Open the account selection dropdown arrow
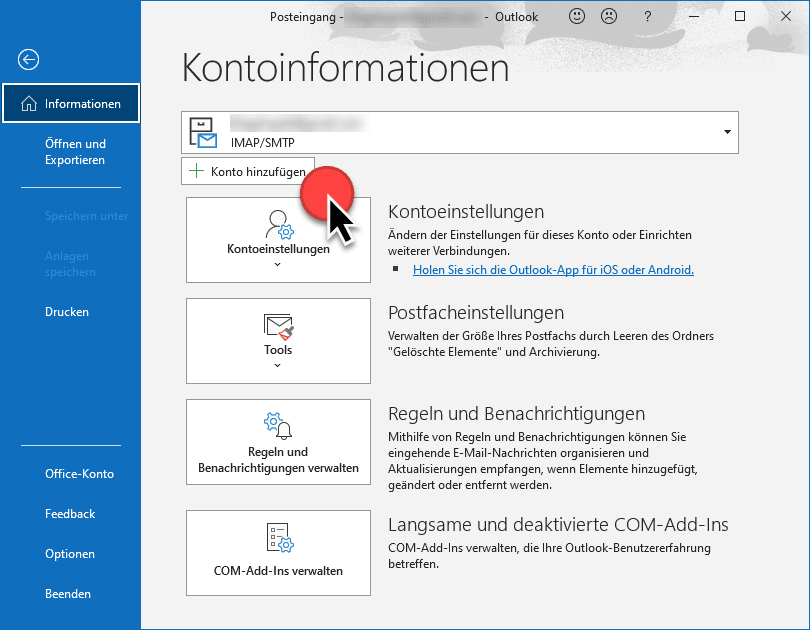 (727, 132)
